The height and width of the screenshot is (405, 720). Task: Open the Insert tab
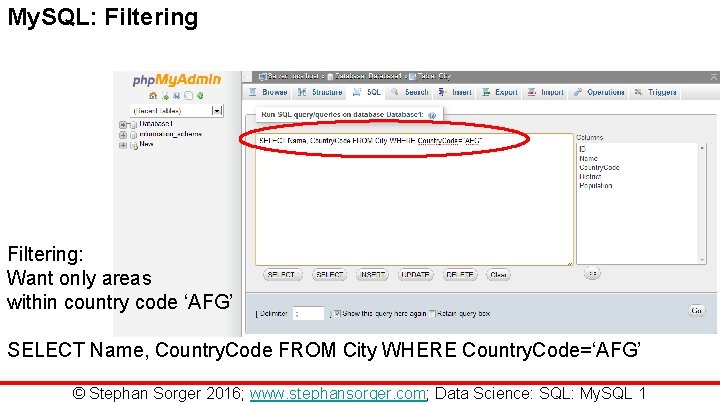pos(455,92)
